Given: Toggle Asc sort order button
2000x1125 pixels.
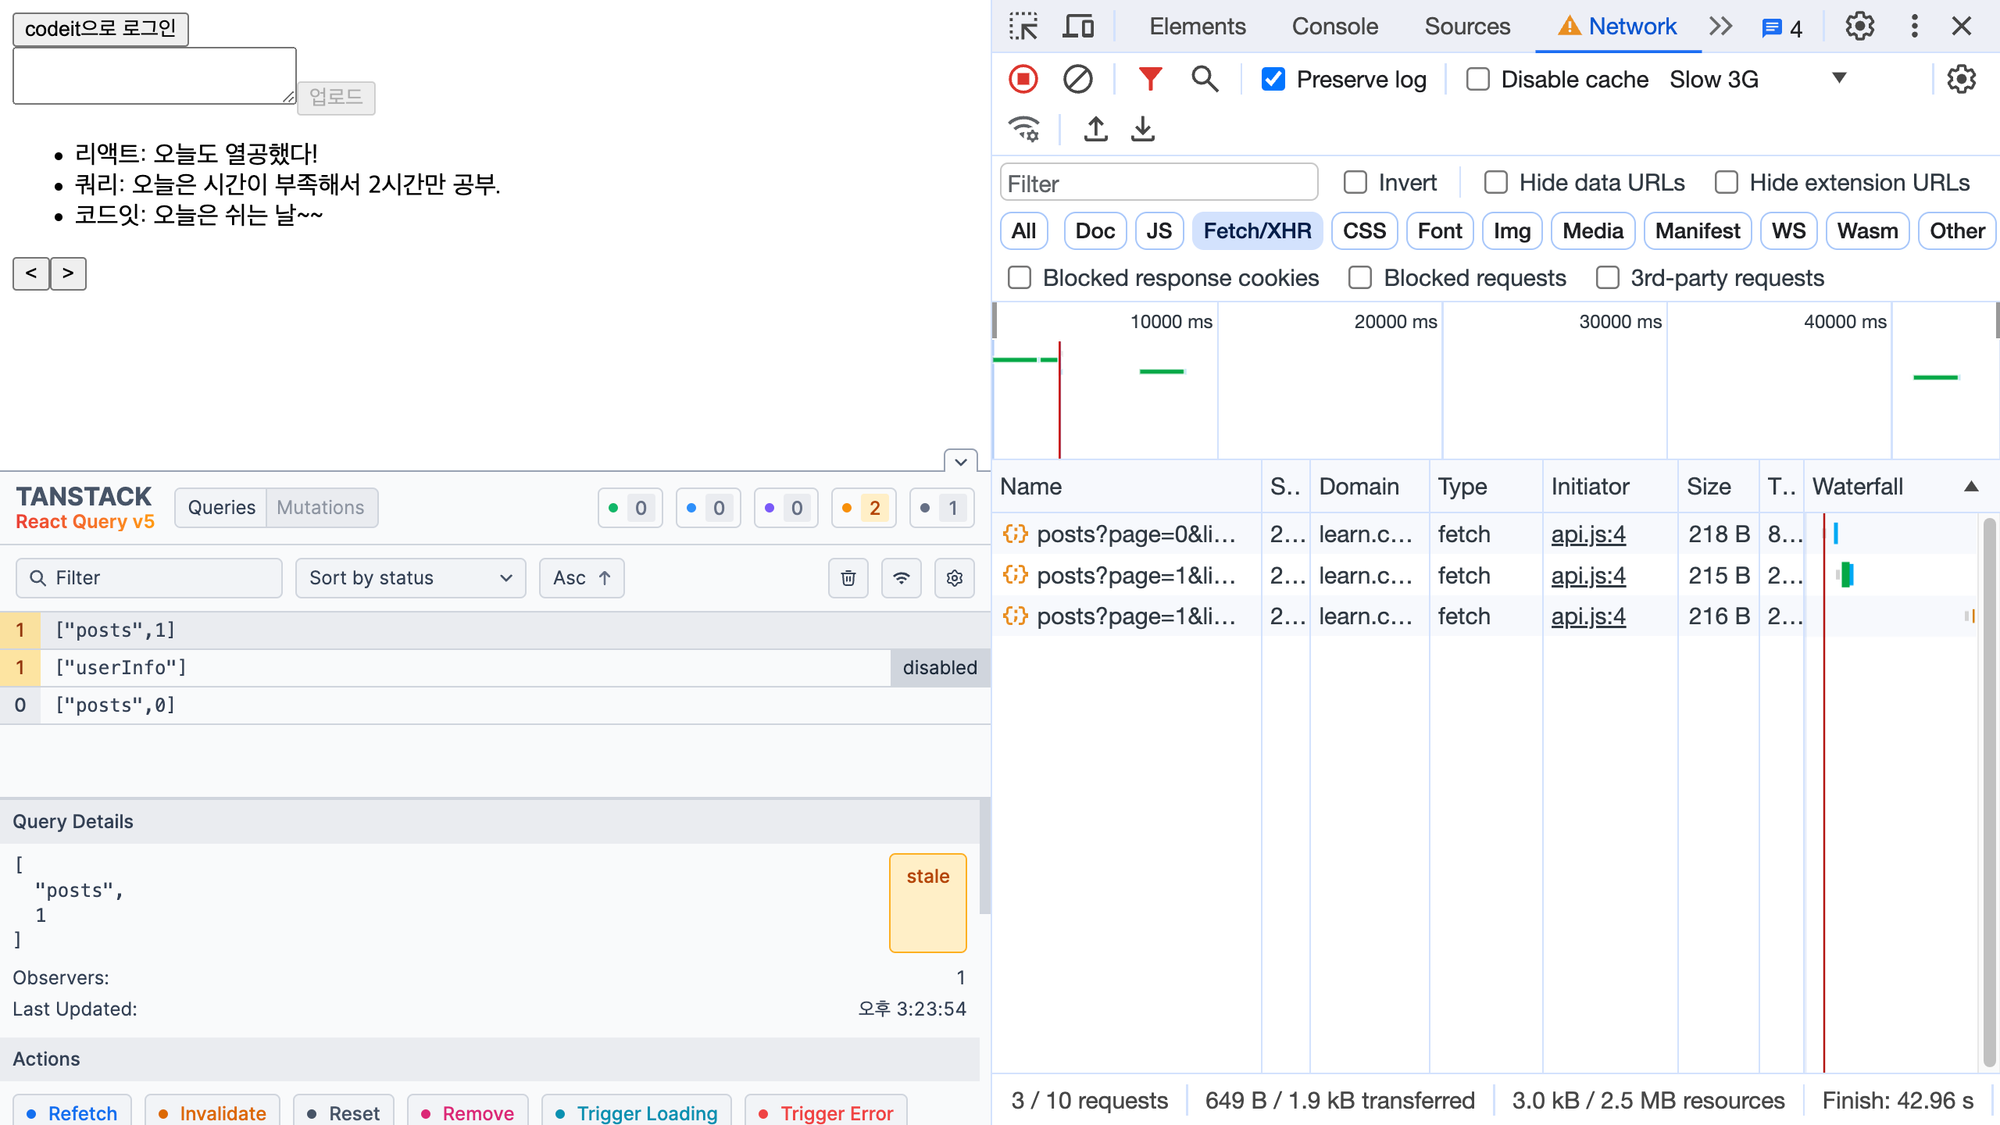Looking at the screenshot, I should pyautogui.click(x=581, y=578).
